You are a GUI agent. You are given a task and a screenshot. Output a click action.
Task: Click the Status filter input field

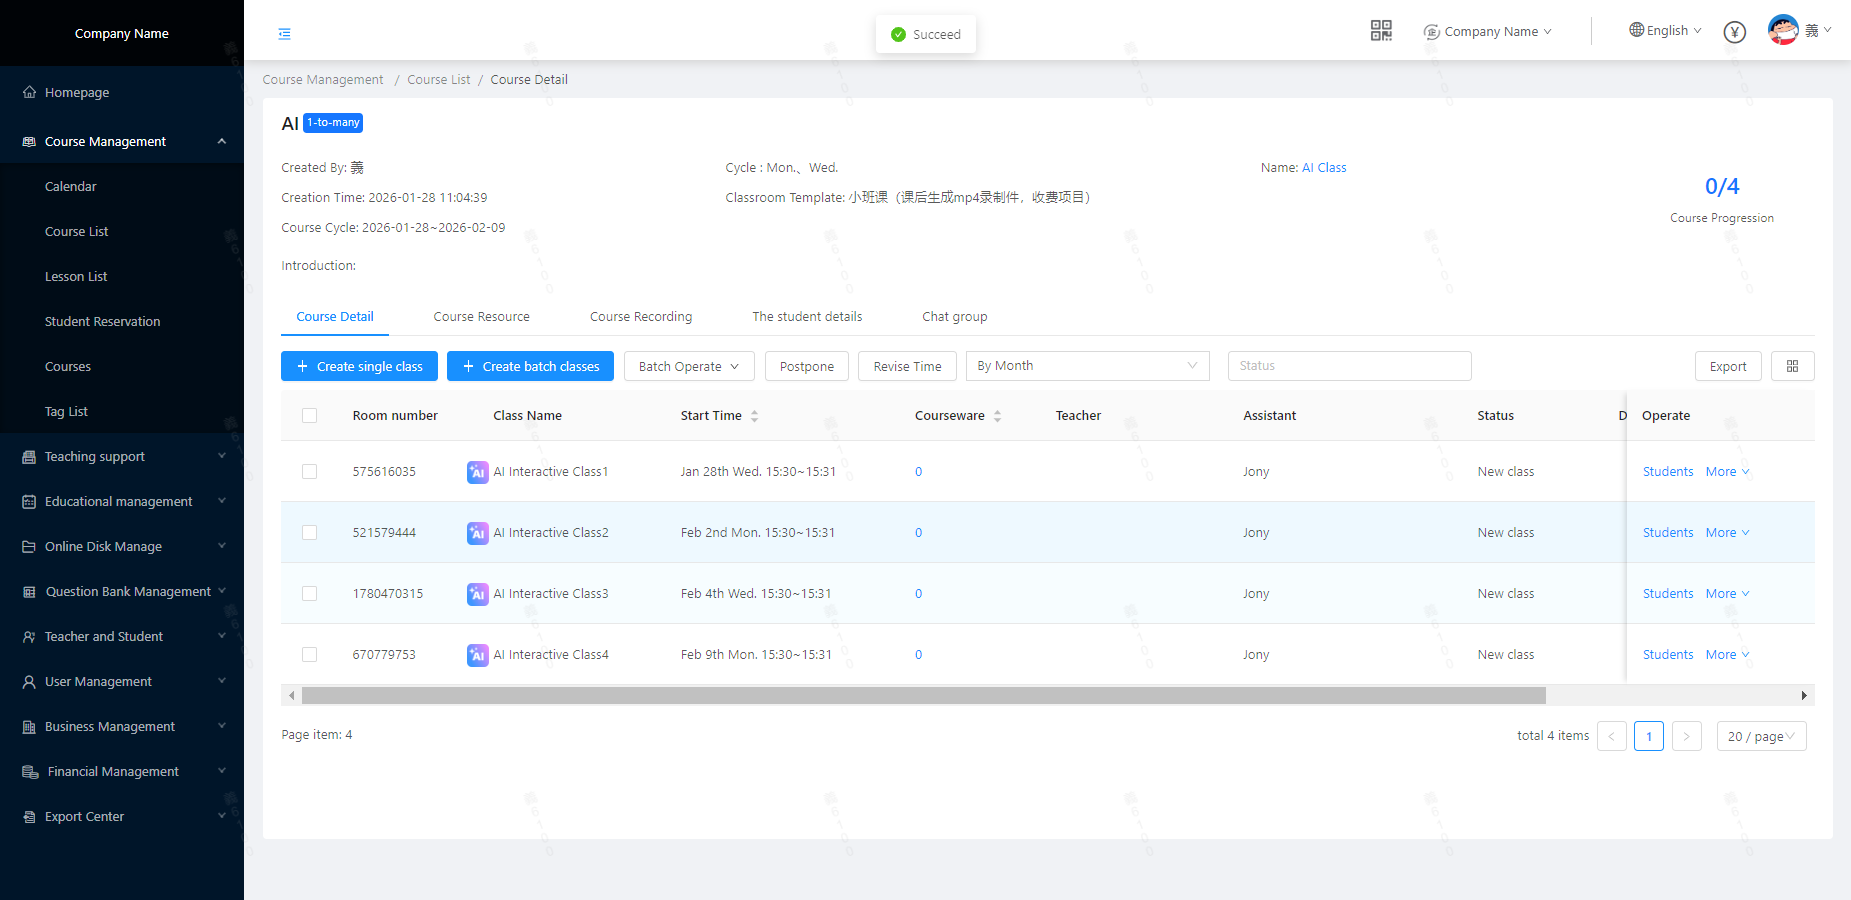[x=1348, y=366]
